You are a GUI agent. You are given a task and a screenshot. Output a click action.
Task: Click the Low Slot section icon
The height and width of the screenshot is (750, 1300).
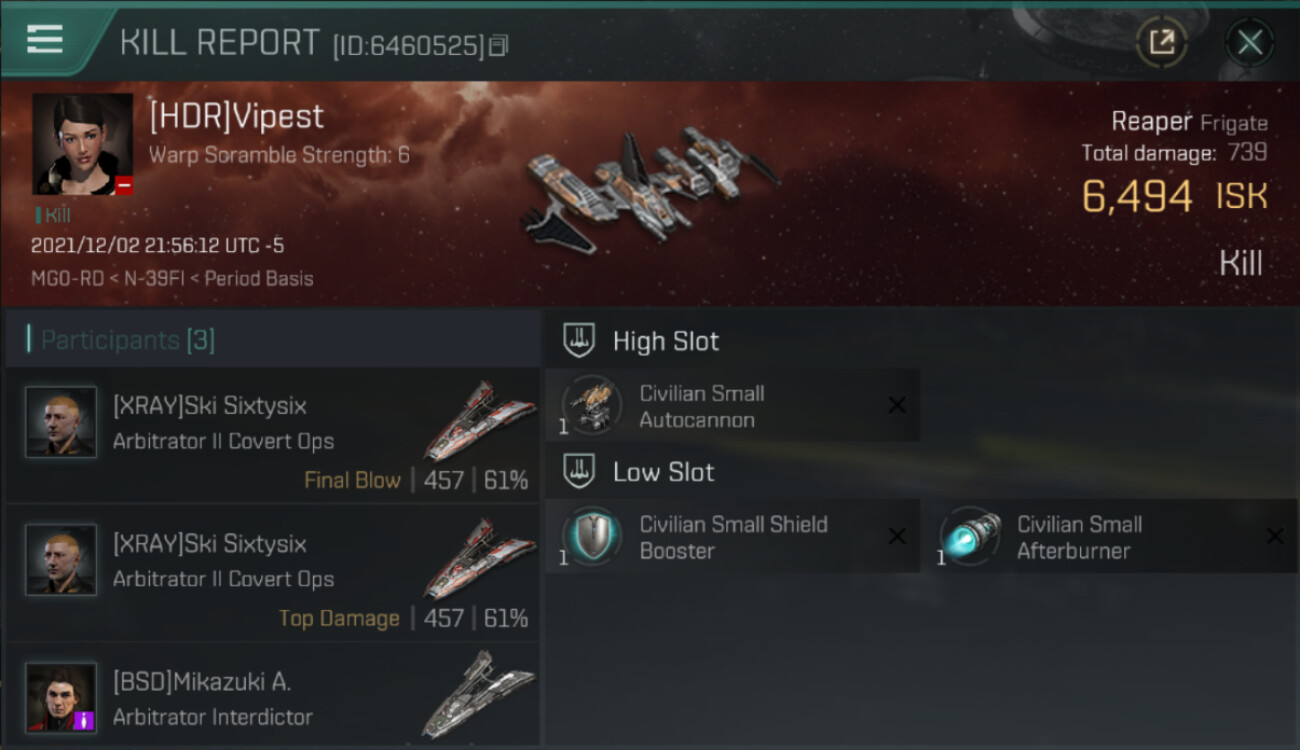coord(579,471)
